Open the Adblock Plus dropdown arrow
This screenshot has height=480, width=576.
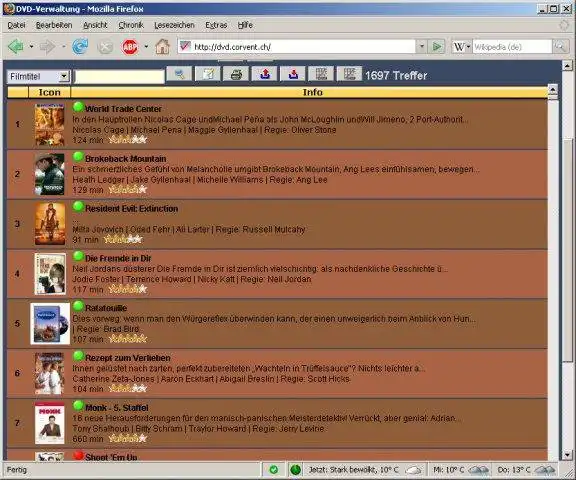[x=146, y=47]
